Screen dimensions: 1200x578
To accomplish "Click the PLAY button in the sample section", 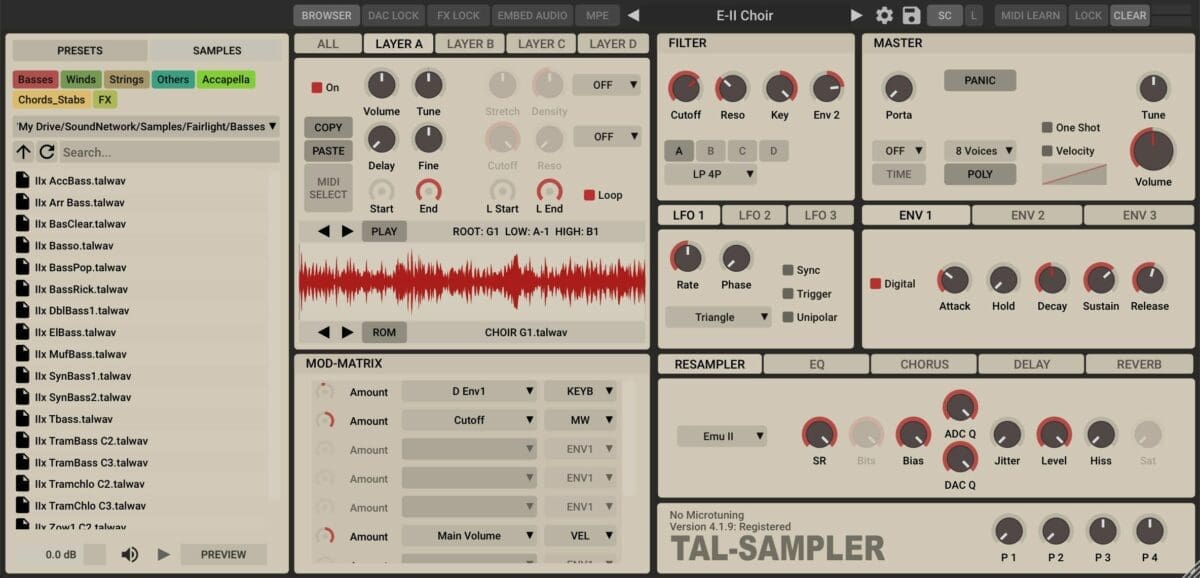I will pos(383,230).
